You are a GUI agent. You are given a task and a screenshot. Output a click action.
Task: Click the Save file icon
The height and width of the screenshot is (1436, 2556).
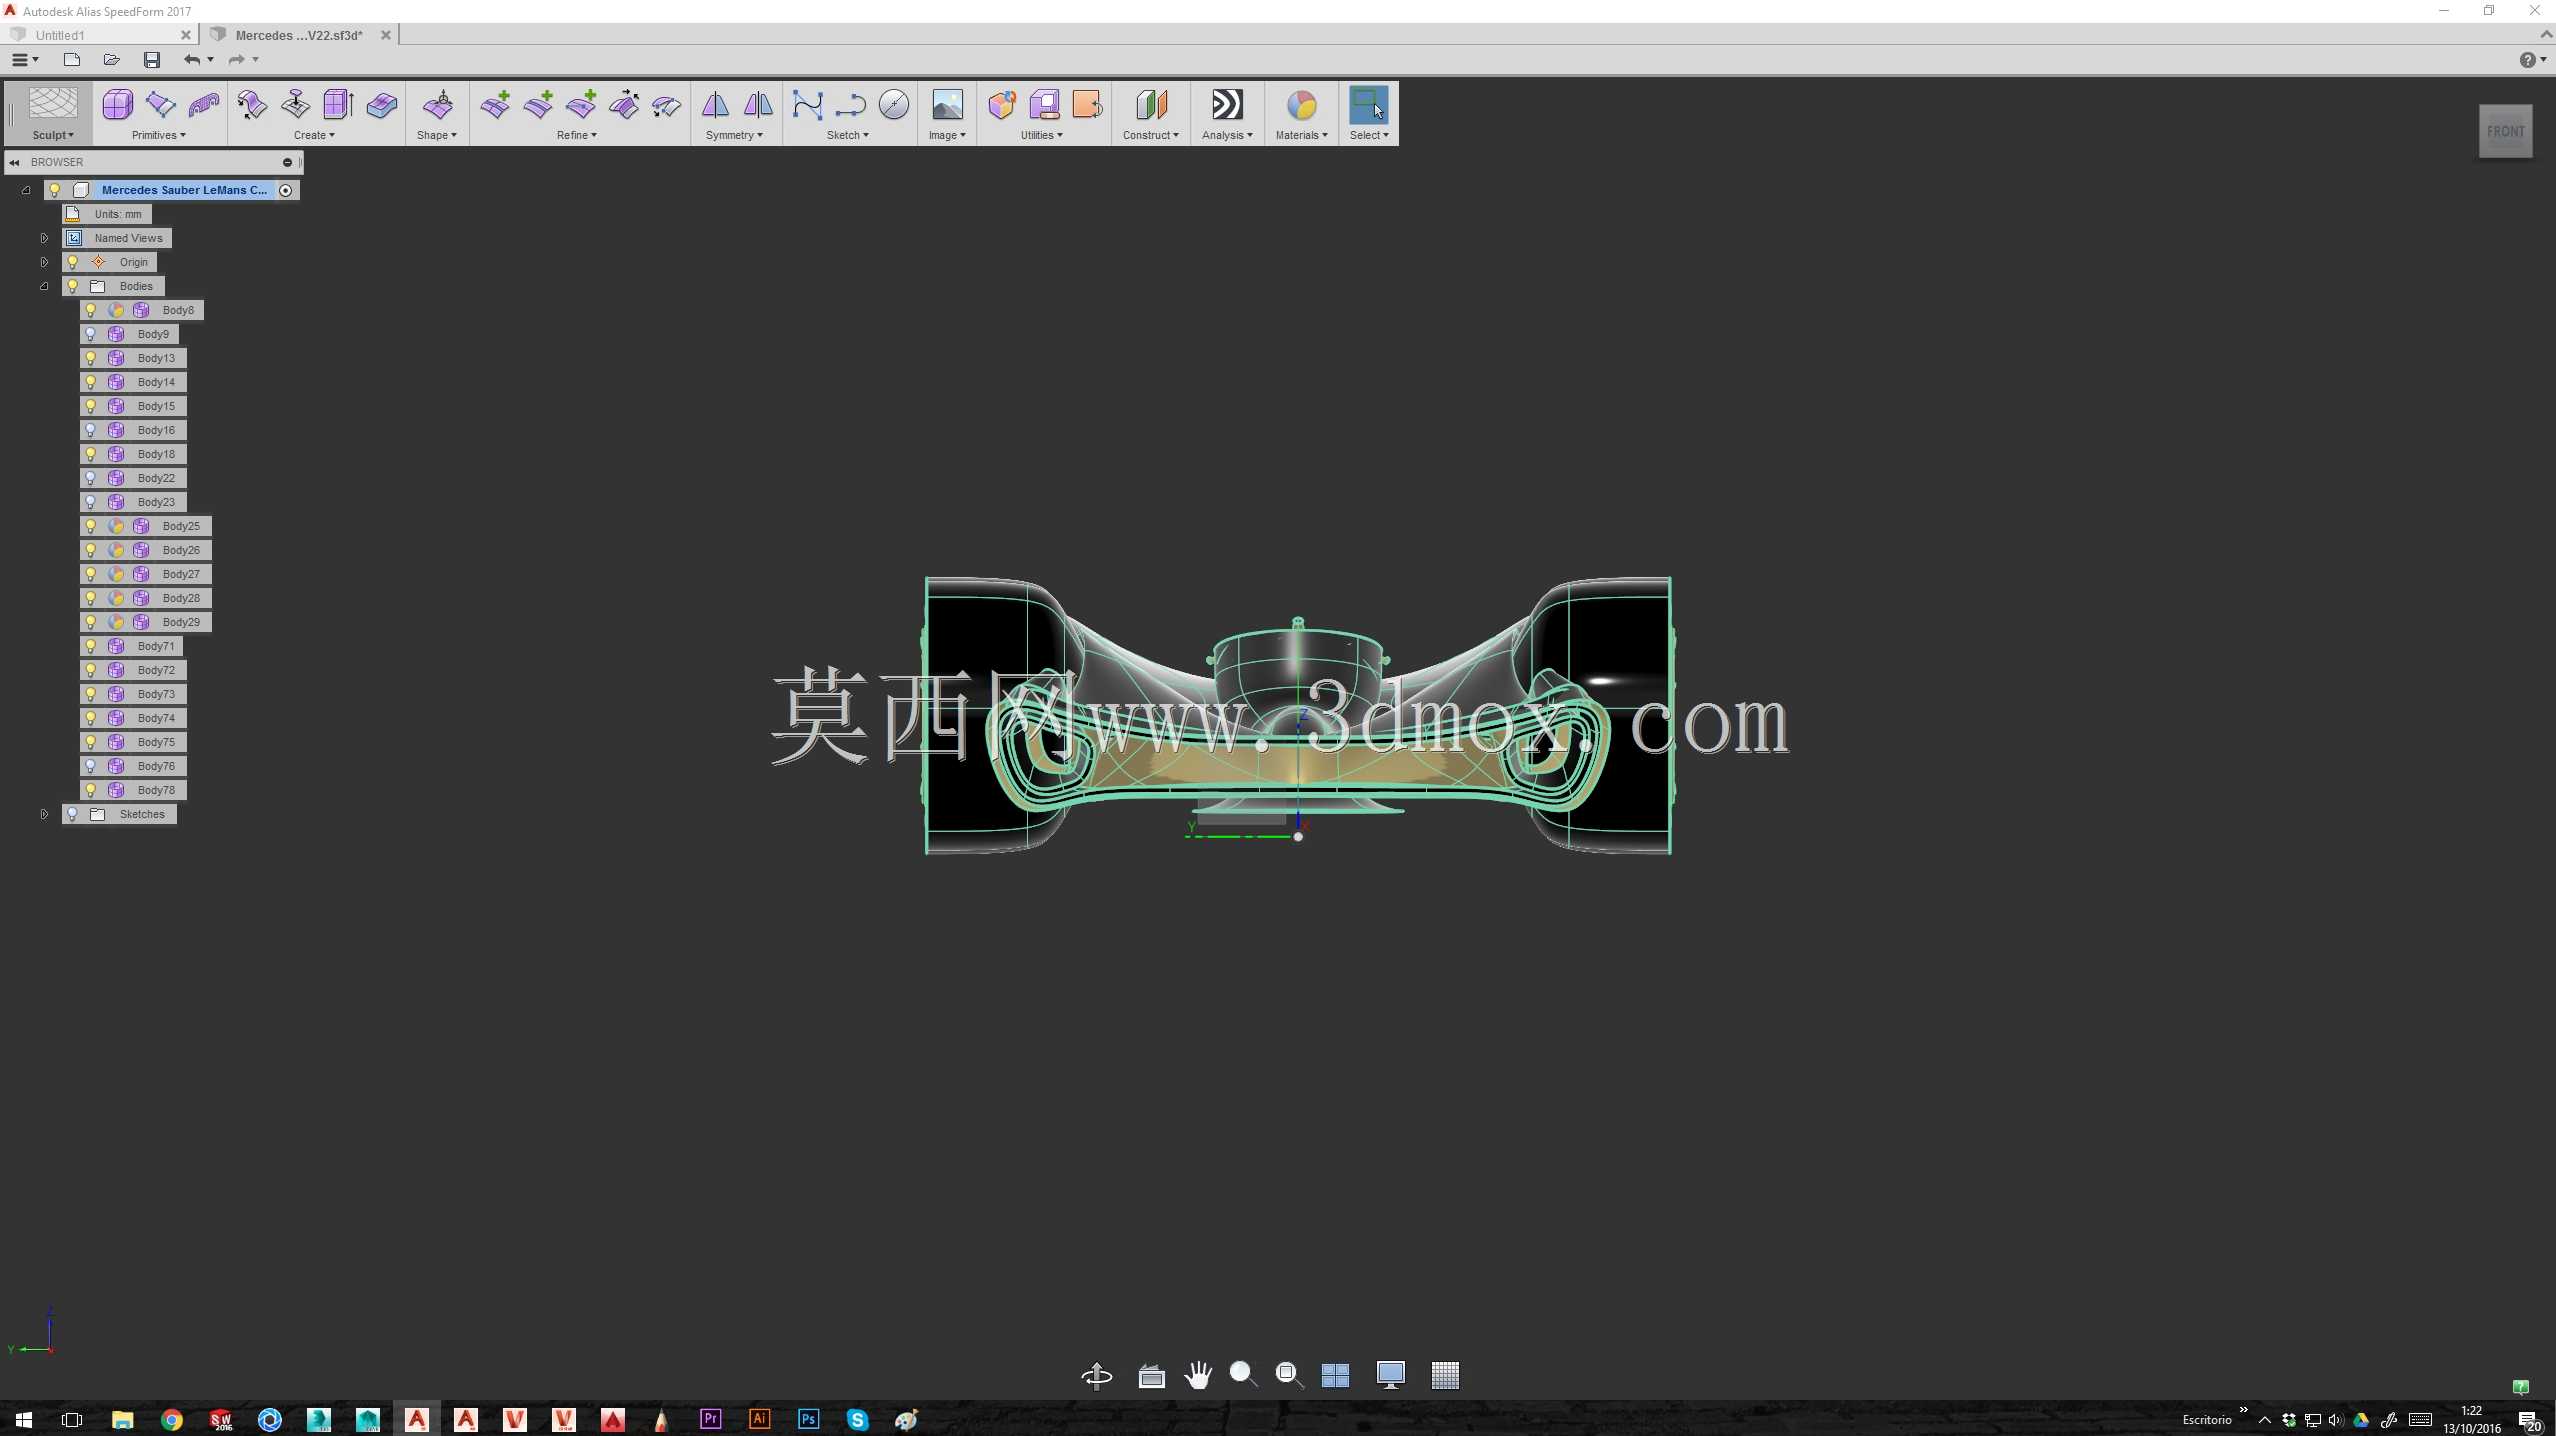point(152,60)
